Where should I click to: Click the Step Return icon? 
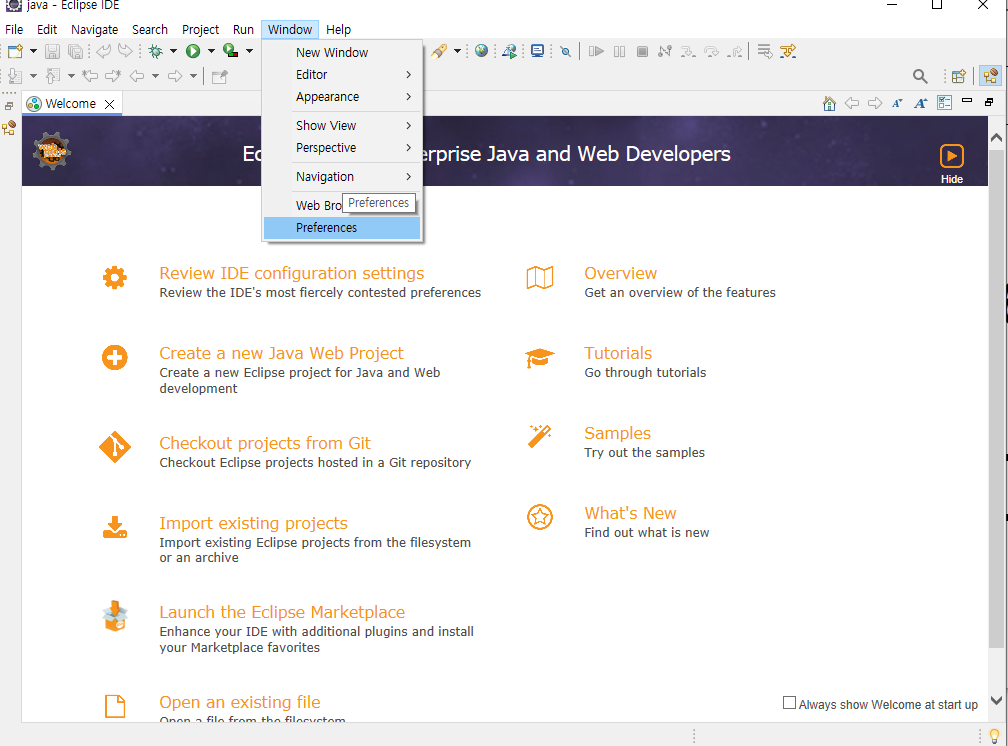coord(734,51)
